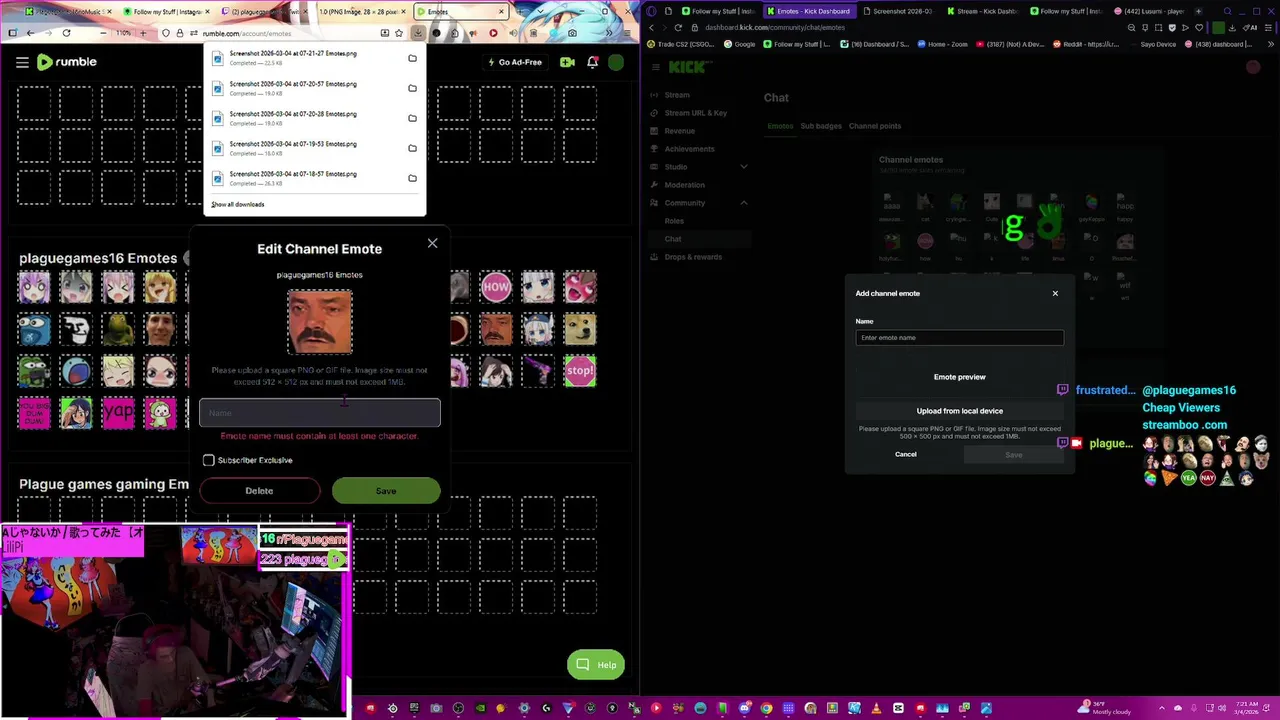The height and width of the screenshot is (720, 1280).
Task: Focus the Enter emote name field in Kick
Action: (960, 337)
